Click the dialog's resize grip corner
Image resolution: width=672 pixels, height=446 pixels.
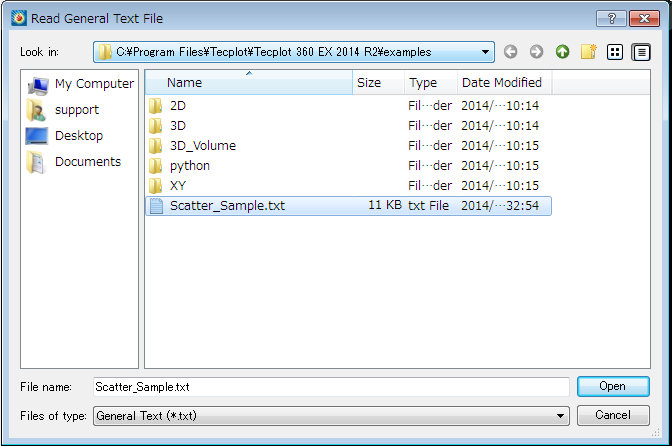pyautogui.click(x=655, y=433)
